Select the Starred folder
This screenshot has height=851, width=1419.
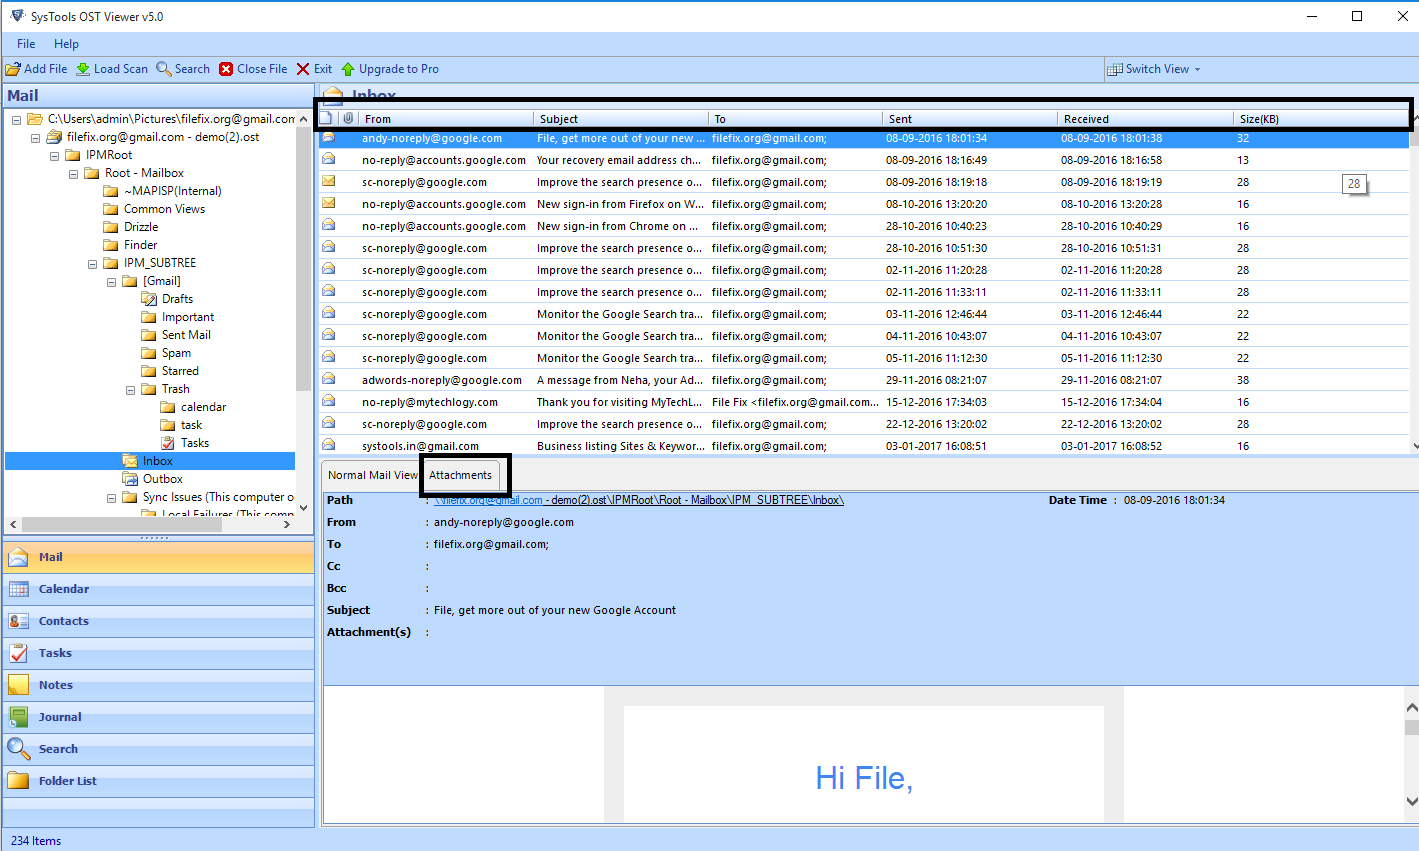pyautogui.click(x=180, y=371)
